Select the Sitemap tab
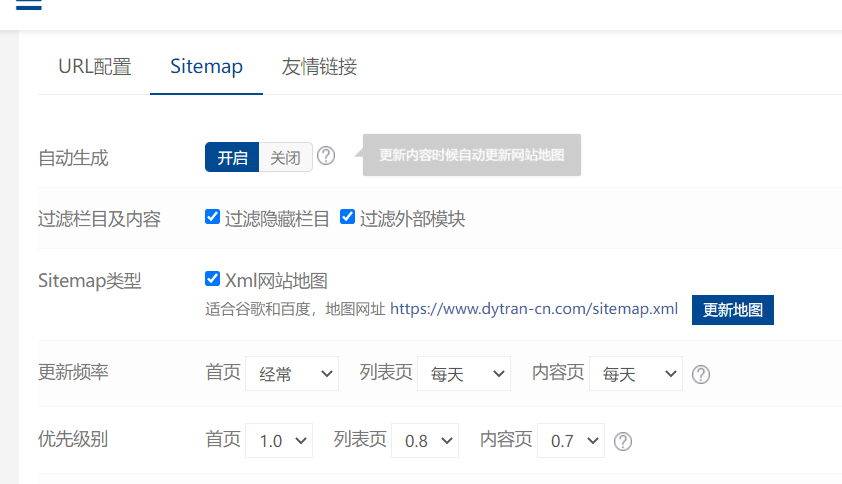The width and height of the screenshot is (842, 484). (206, 67)
